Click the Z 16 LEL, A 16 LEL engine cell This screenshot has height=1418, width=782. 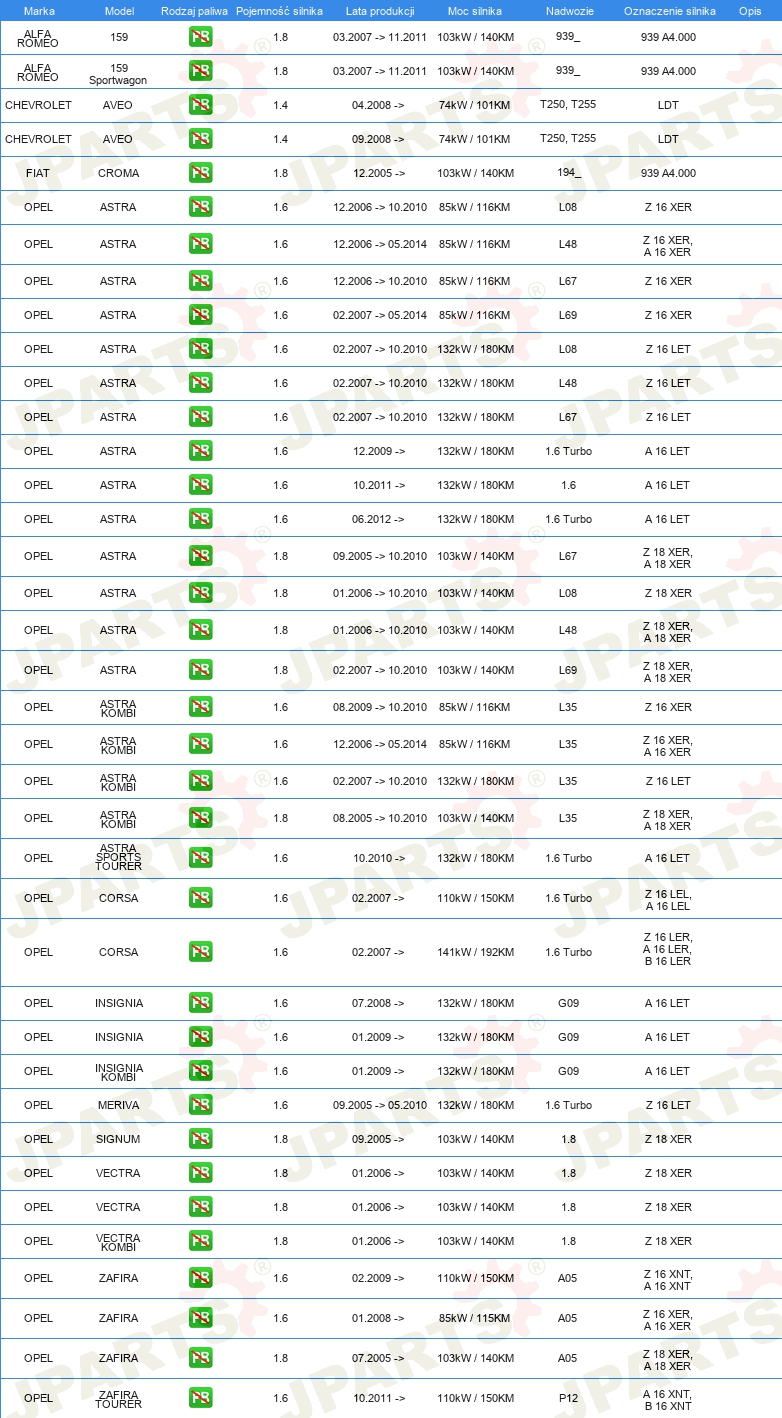tap(667, 900)
